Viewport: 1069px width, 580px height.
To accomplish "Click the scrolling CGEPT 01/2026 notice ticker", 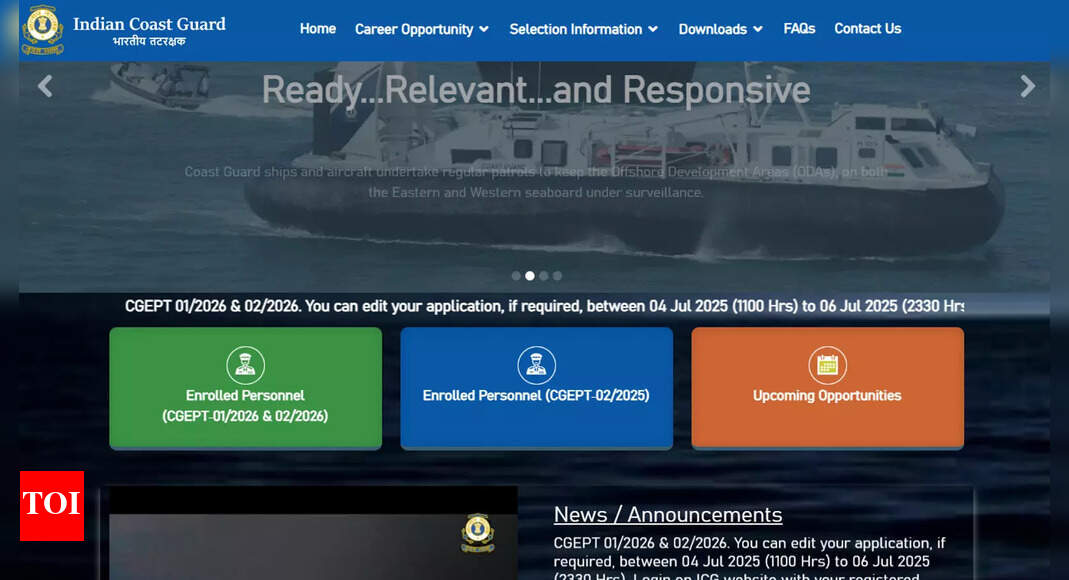I will pos(544,306).
